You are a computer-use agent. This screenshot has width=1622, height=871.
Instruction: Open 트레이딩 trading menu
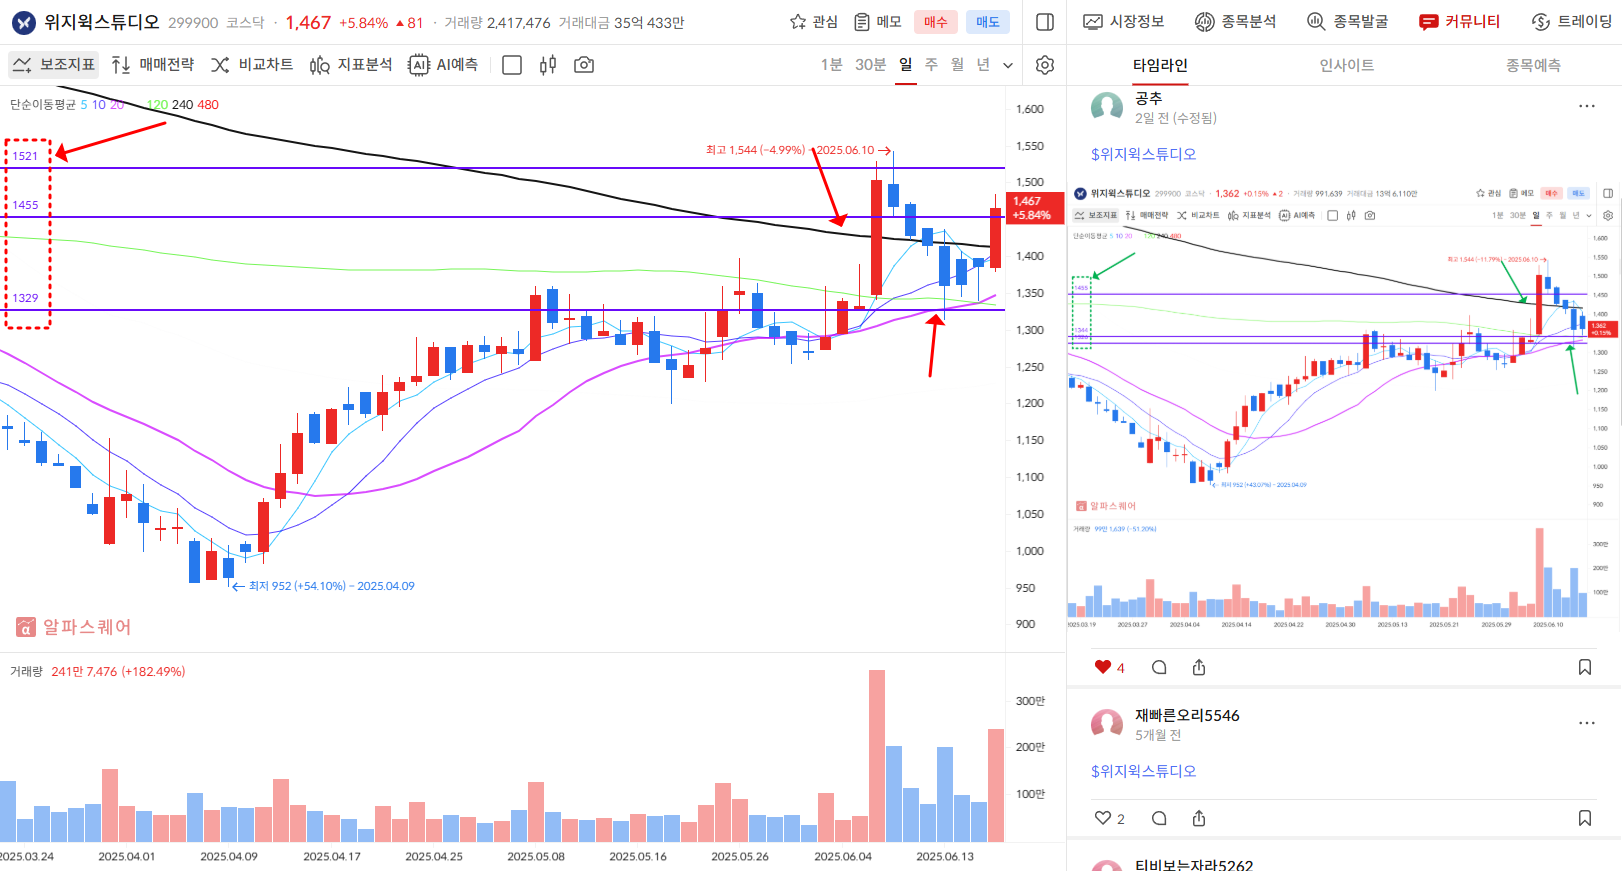pos(1572,22)
